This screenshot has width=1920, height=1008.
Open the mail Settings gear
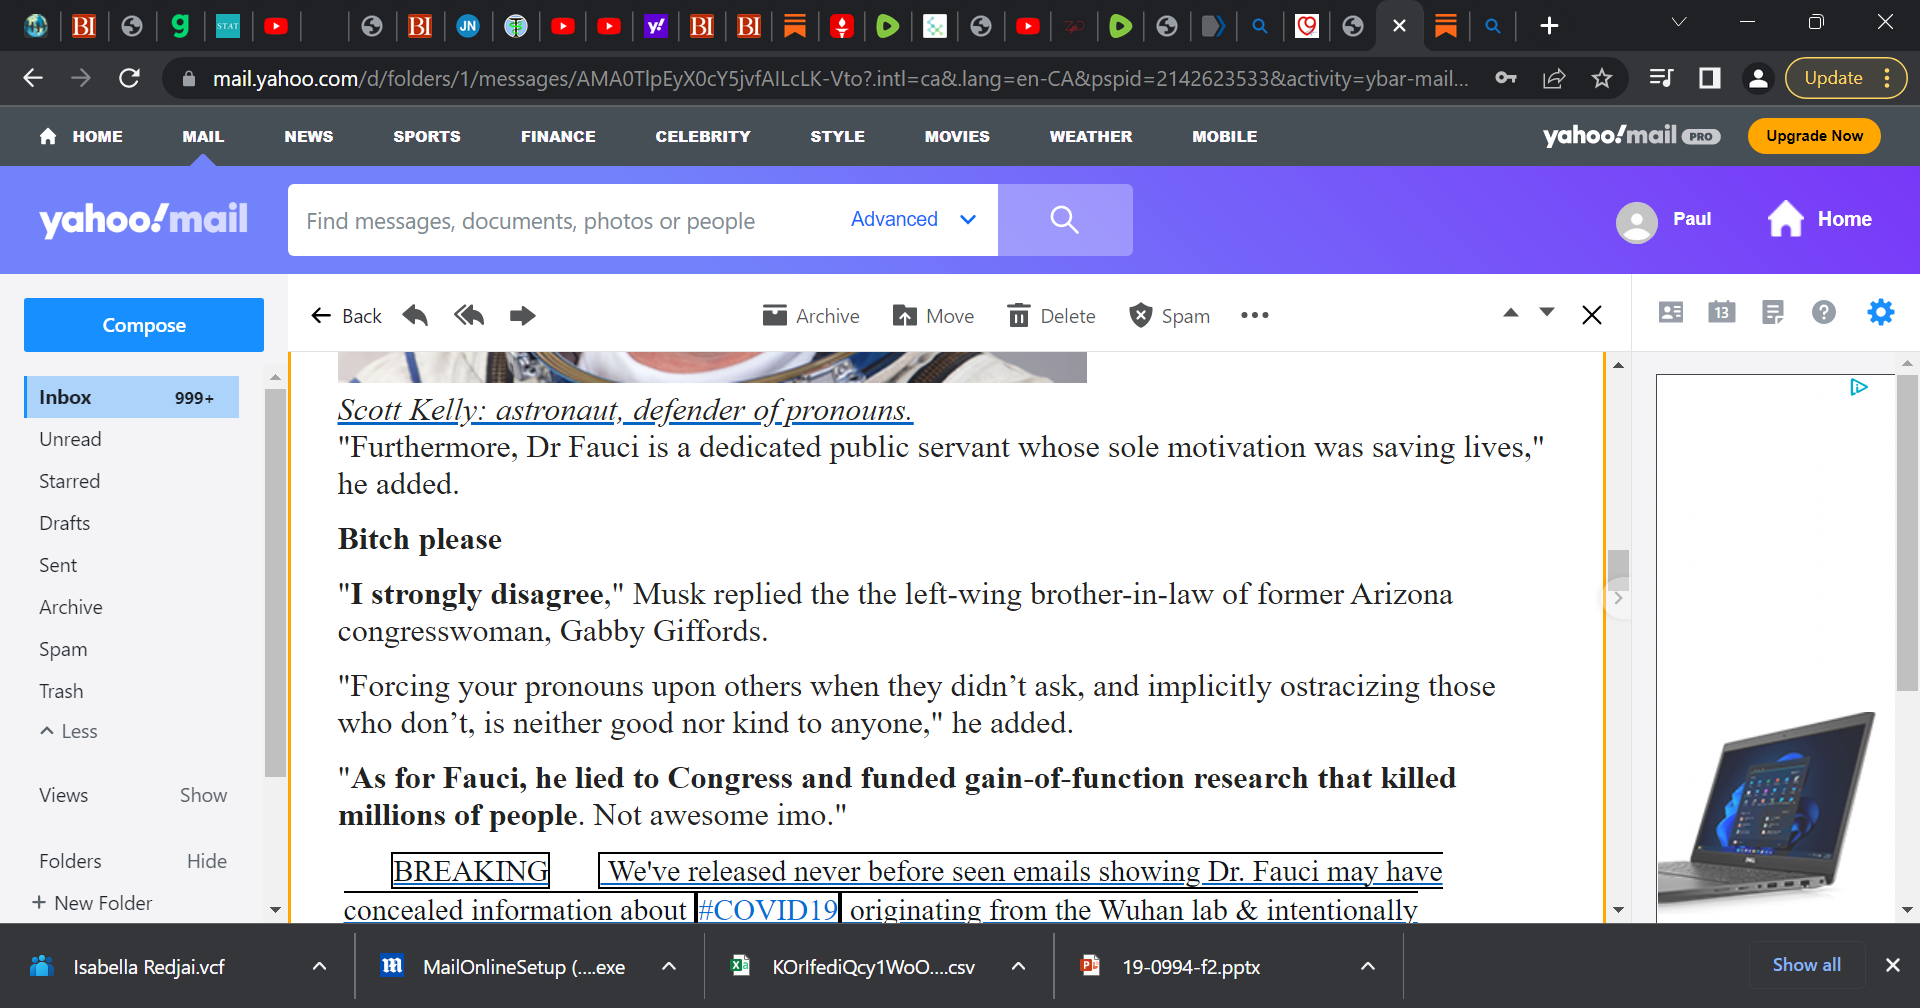1880,313
